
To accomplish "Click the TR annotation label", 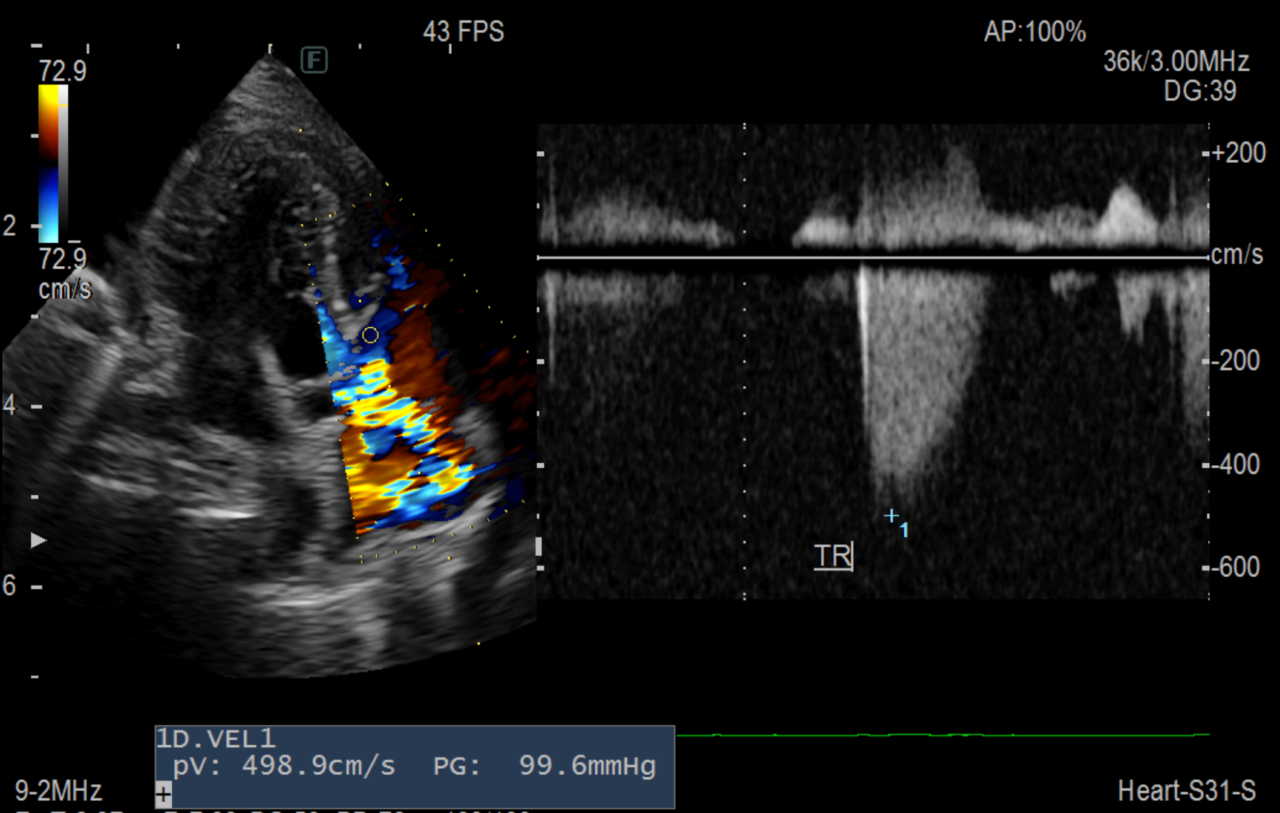I will [x=832, y=556].
